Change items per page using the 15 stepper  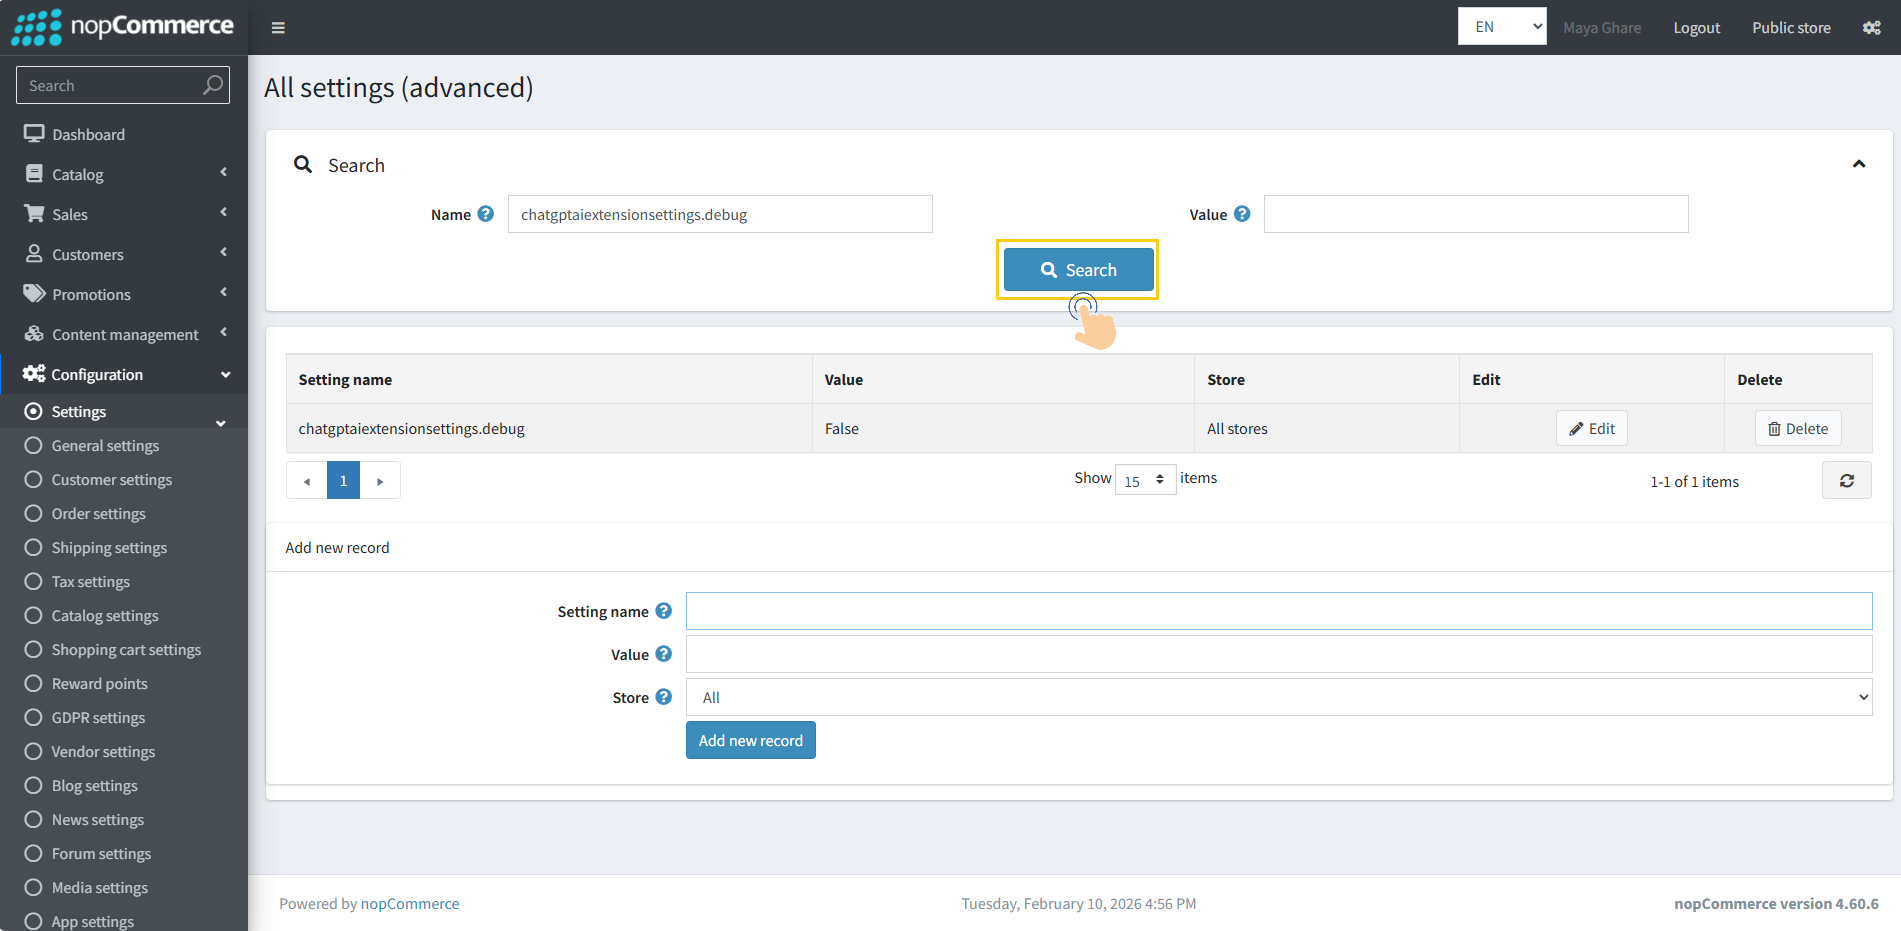tap(1144, 479)
